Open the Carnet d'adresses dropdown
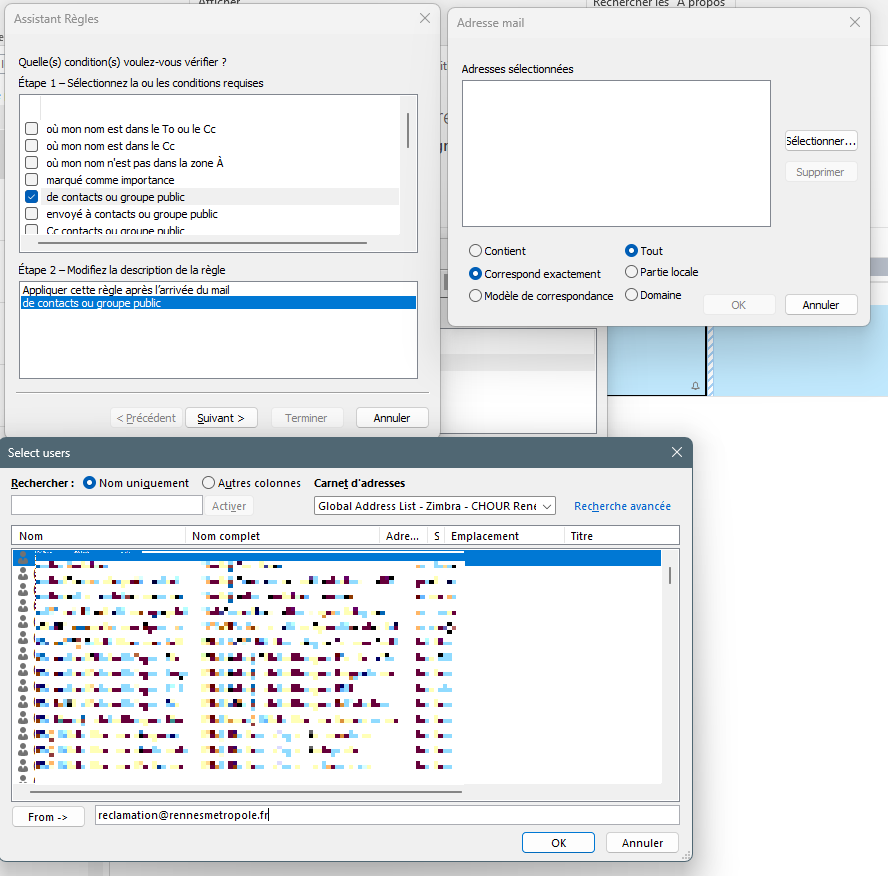Screen dimensions: 888x876 click(x=546, y=507)
